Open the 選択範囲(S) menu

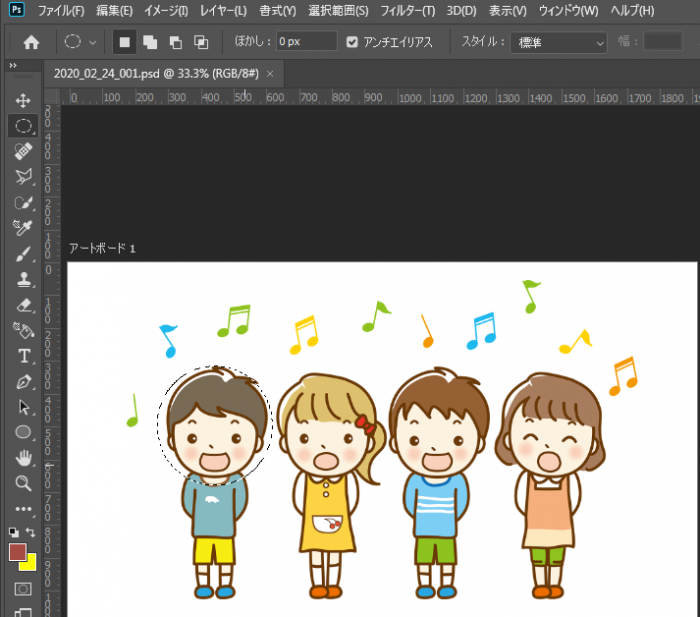point(338,10)
